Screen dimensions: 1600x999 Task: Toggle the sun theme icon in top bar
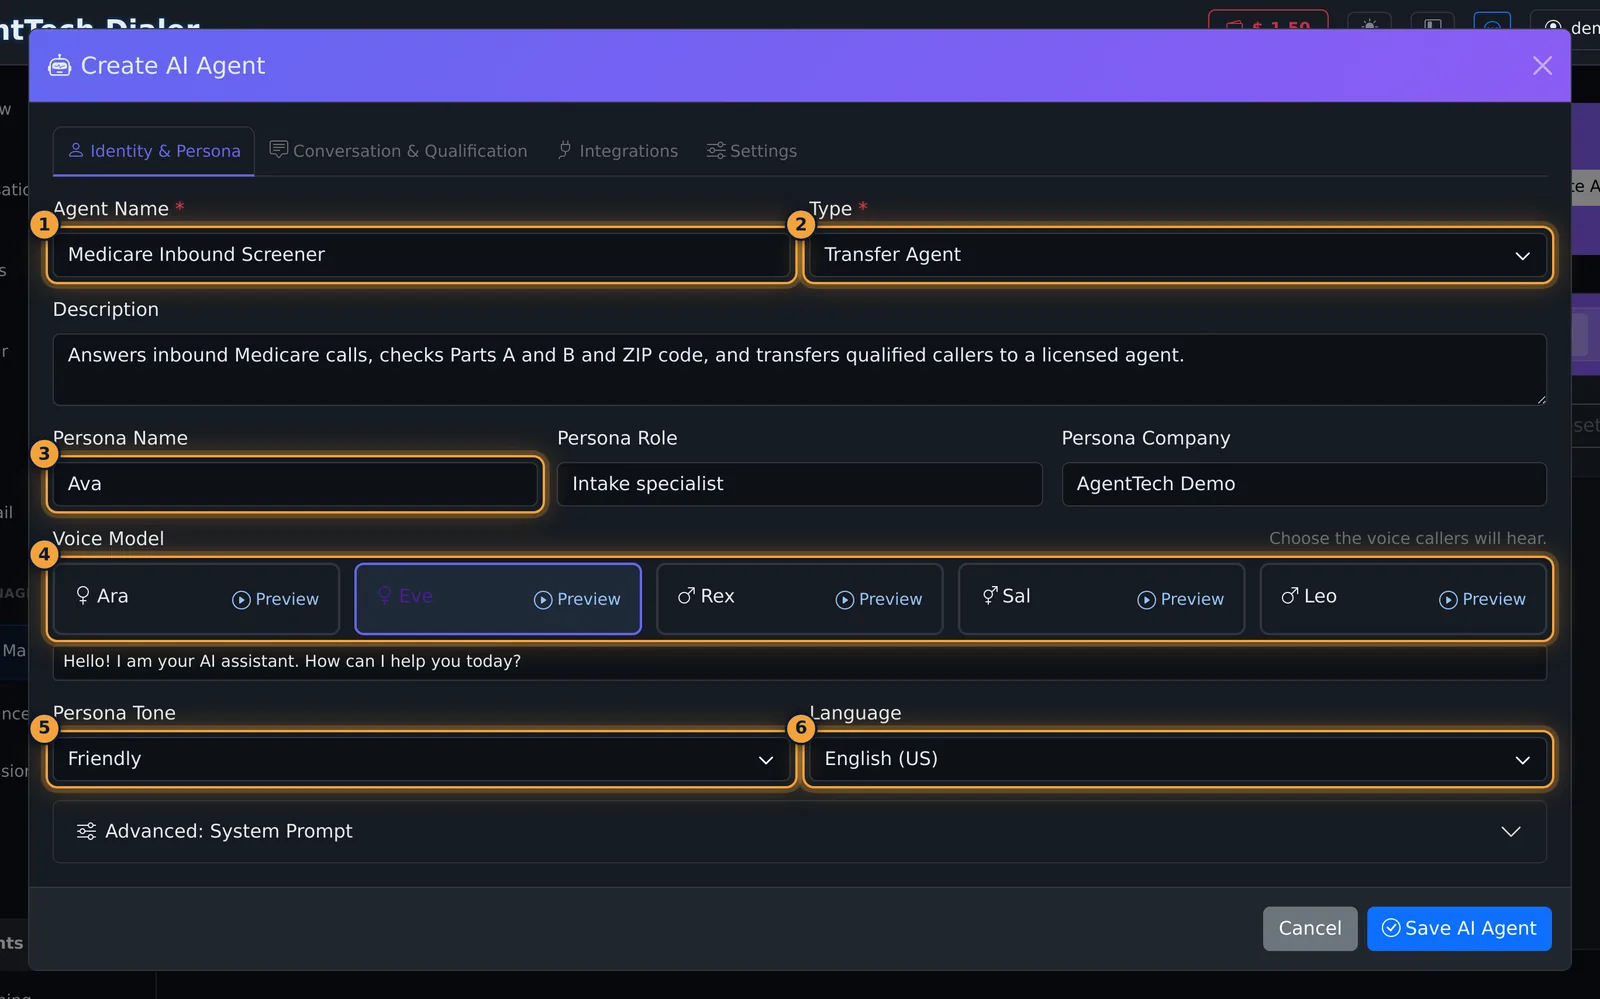1369,24
